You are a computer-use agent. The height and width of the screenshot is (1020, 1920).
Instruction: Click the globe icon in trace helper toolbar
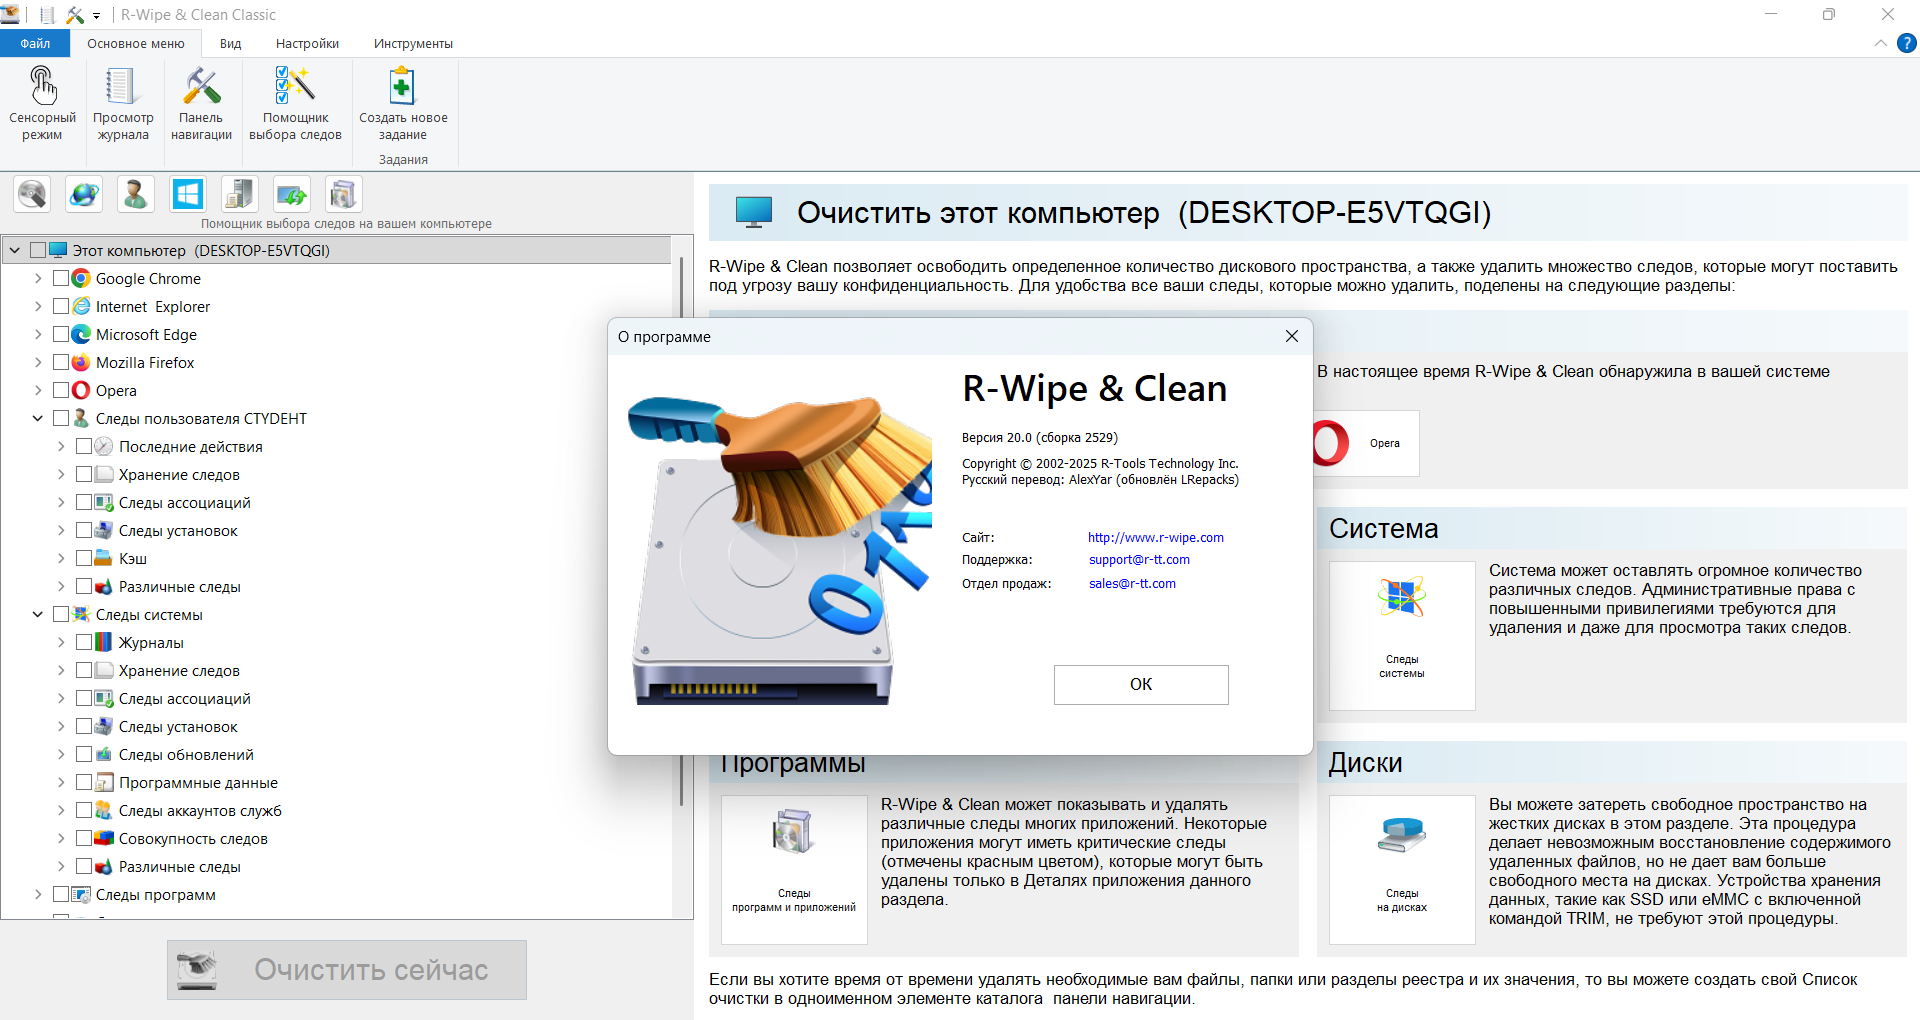coord(84,194)
